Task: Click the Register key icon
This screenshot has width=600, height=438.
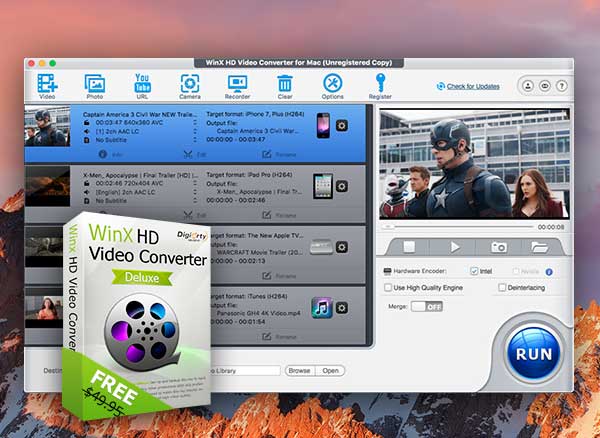Action: pyautogui.click(x=380, y=86)
